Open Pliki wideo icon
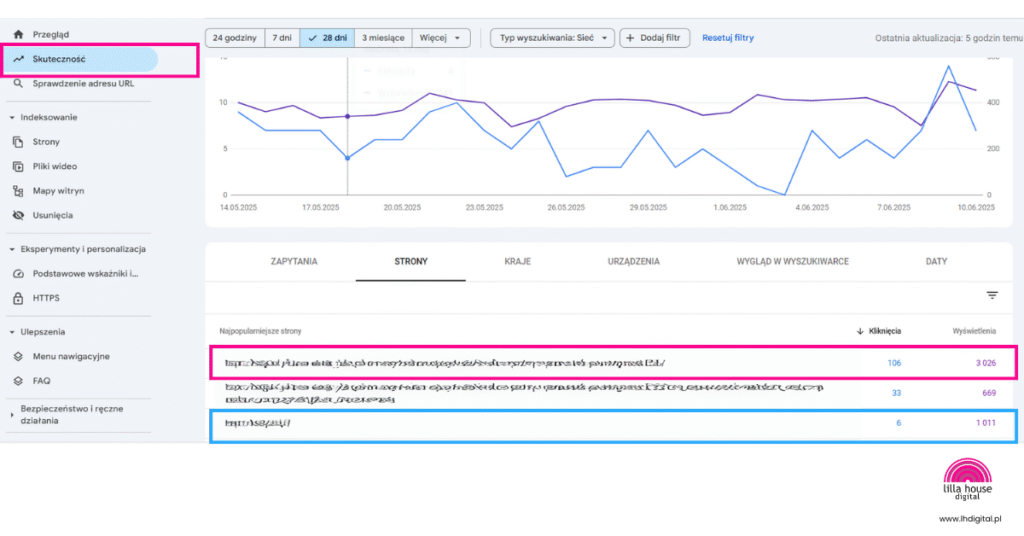The height and width of the screenshot is (536, 1024). click(18, 166)
